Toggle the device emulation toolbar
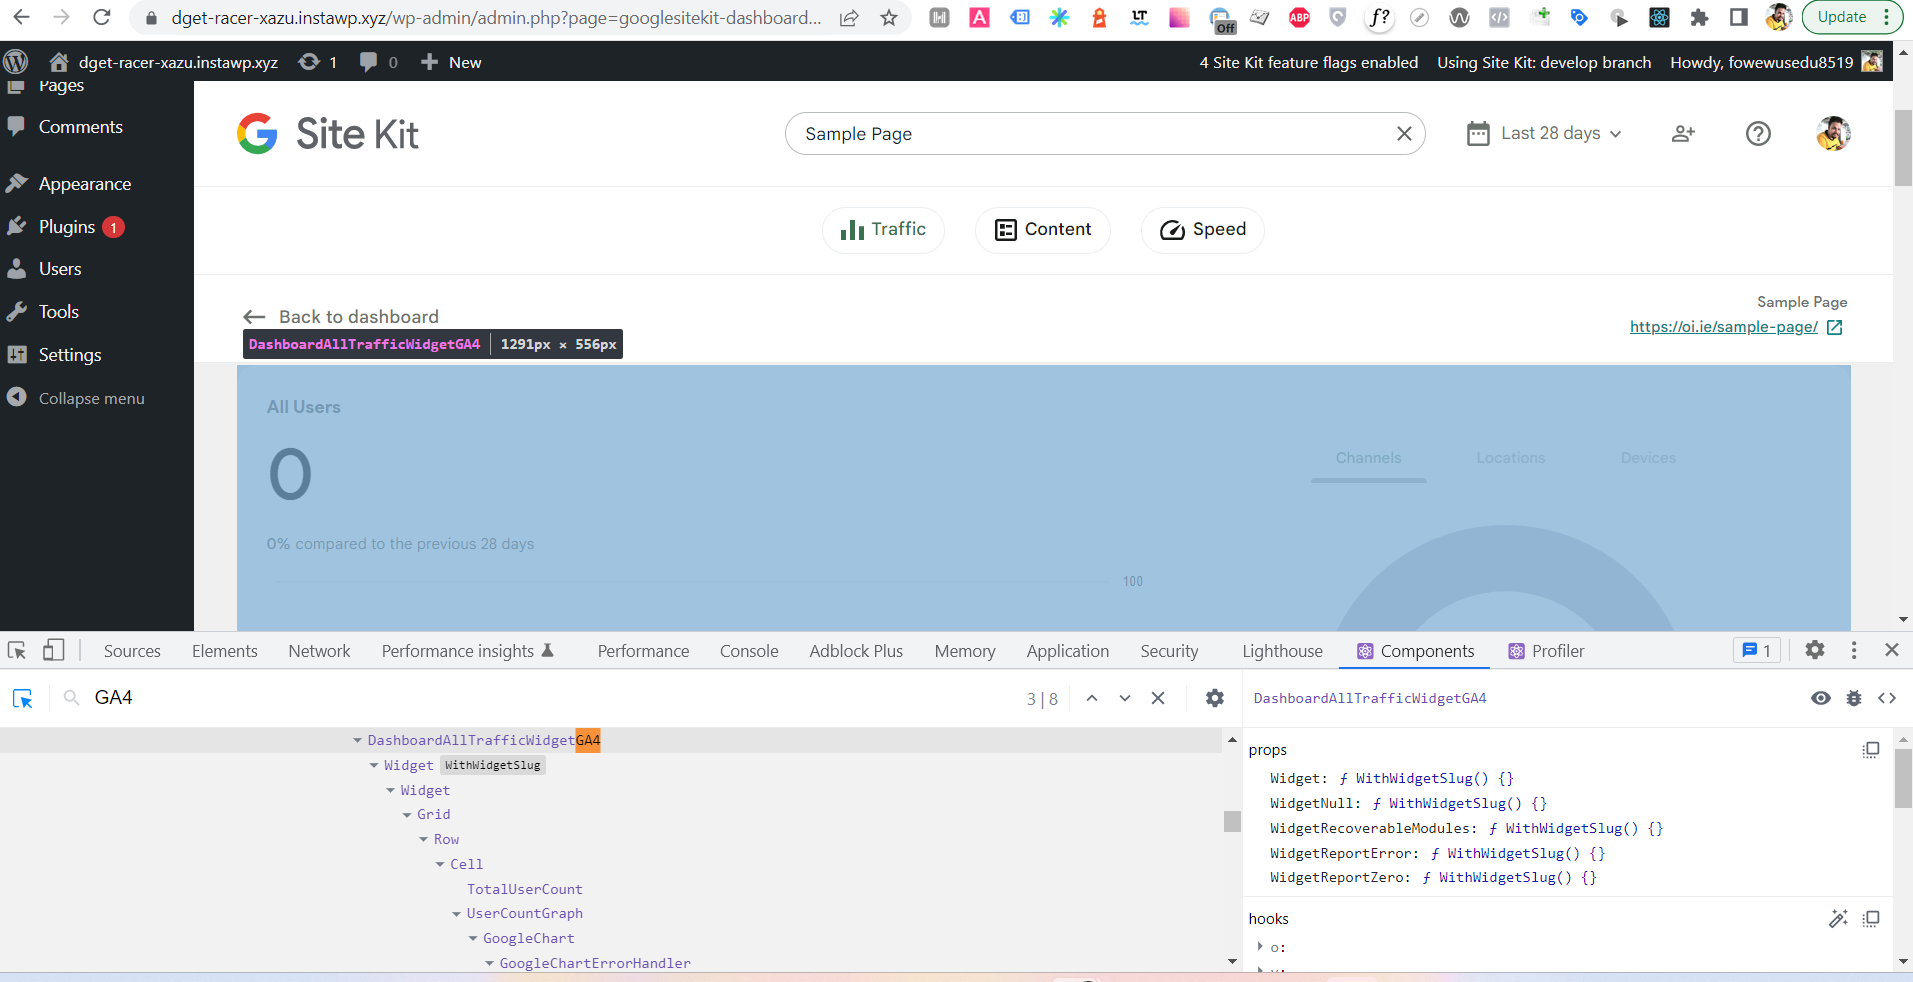Screen dimensions: 1913x982 click(53, 650)
